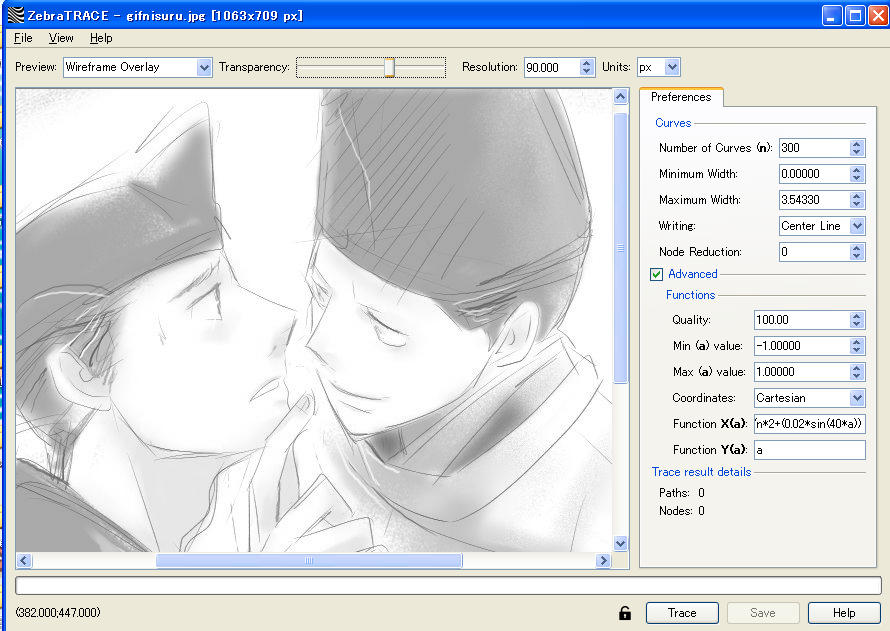This screenshot has width=890, height=631.
Task: Decrease Min (a) value down arrow
Action: (857, 350)
